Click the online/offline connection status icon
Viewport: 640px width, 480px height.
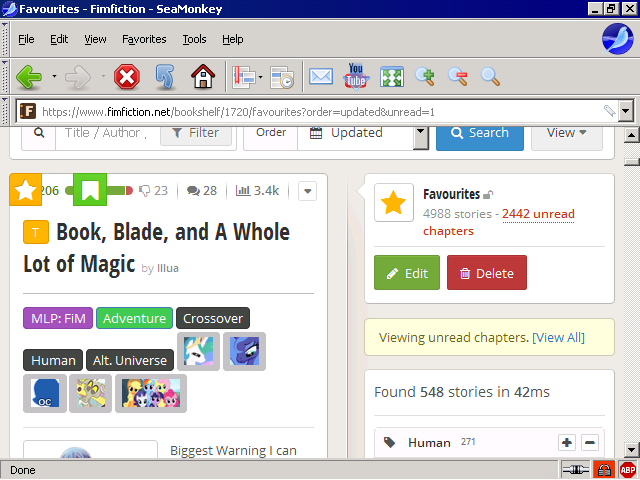point(576,470)
